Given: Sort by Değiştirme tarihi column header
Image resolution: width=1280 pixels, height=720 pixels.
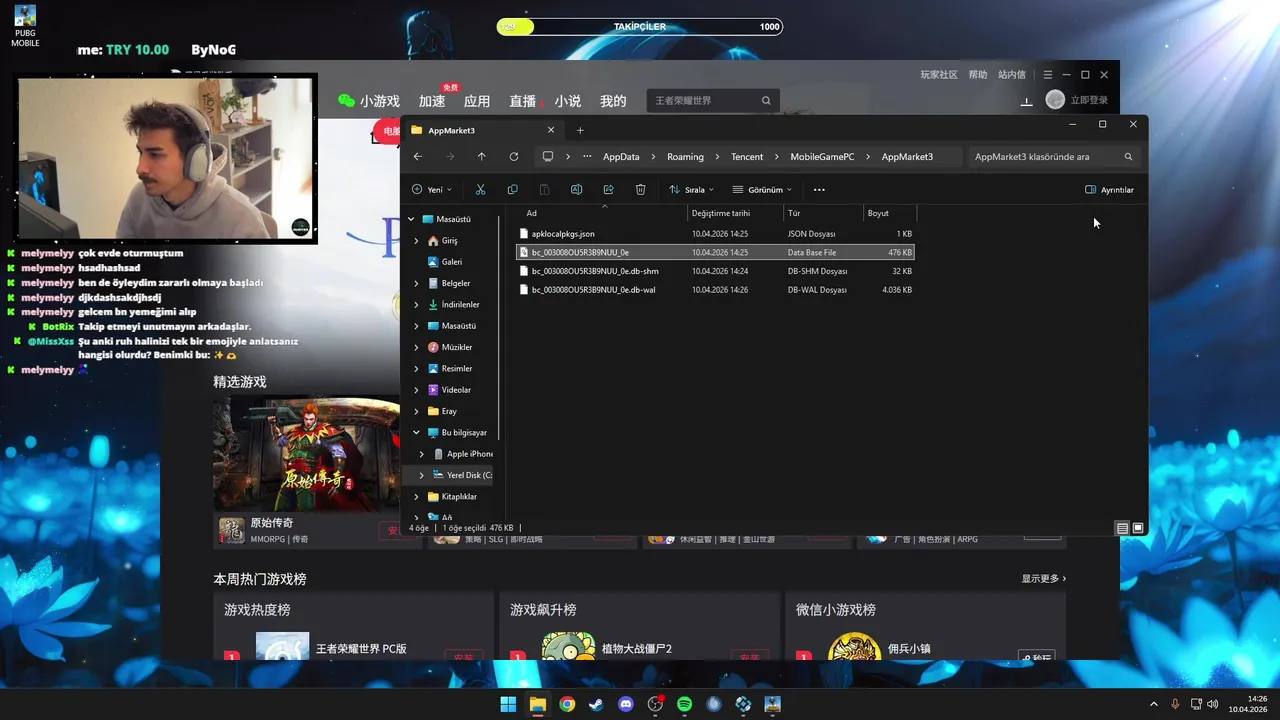Looking at the screenshot, I should tap(735, 213).
